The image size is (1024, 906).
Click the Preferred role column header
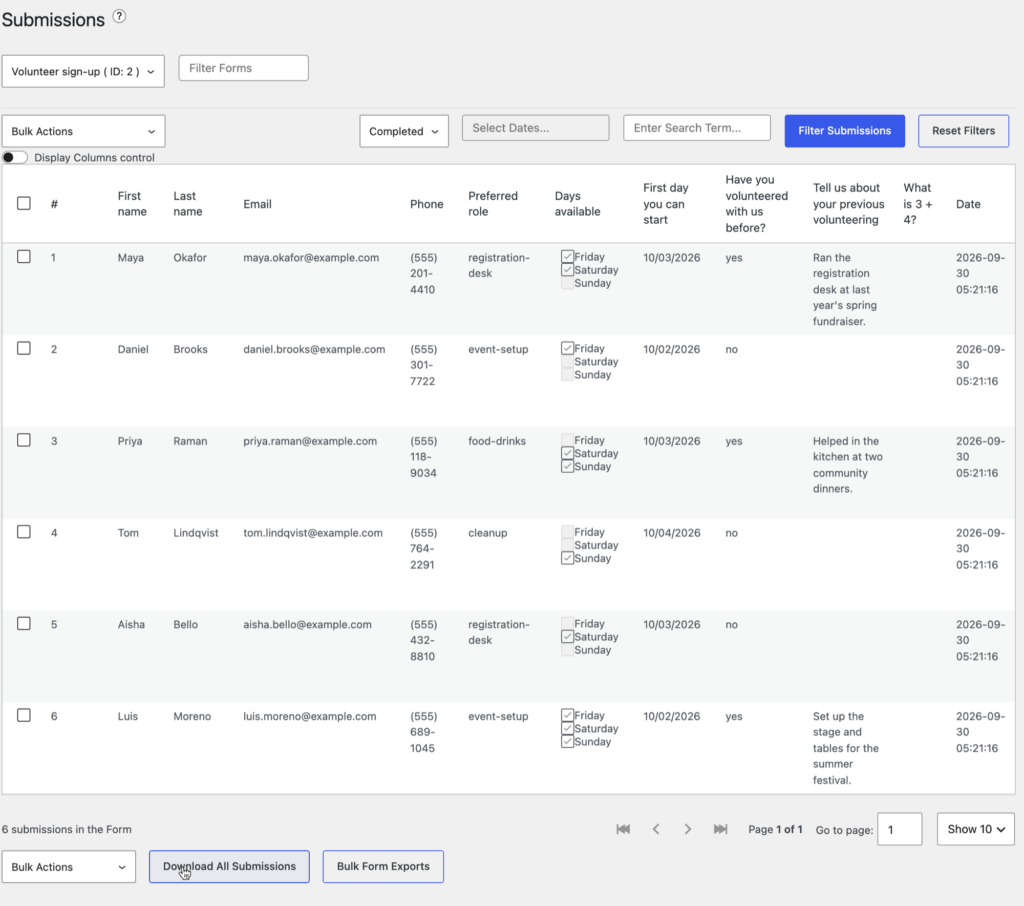[492, 204]
